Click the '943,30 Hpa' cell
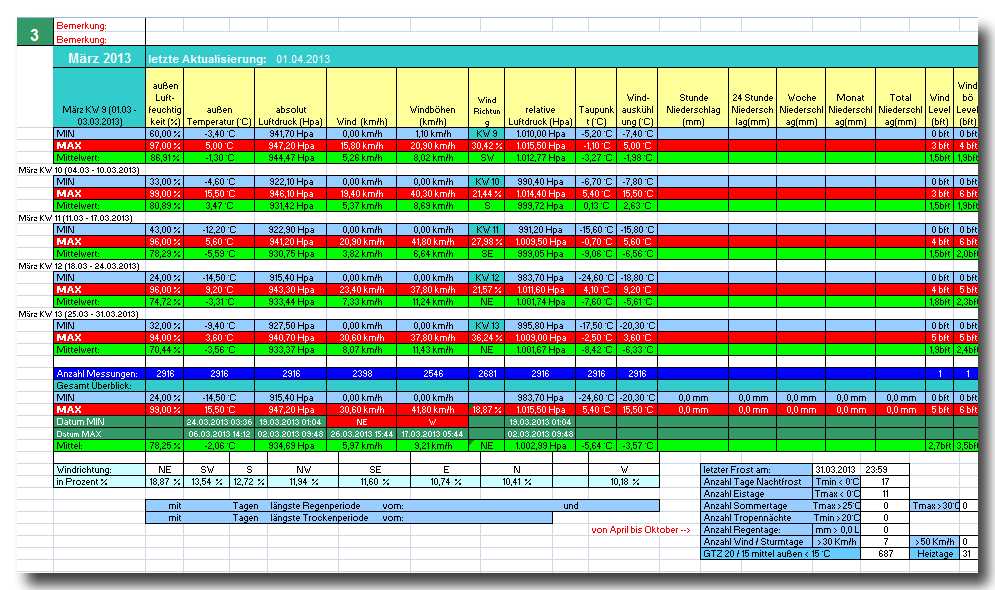 tap(291, 290)
